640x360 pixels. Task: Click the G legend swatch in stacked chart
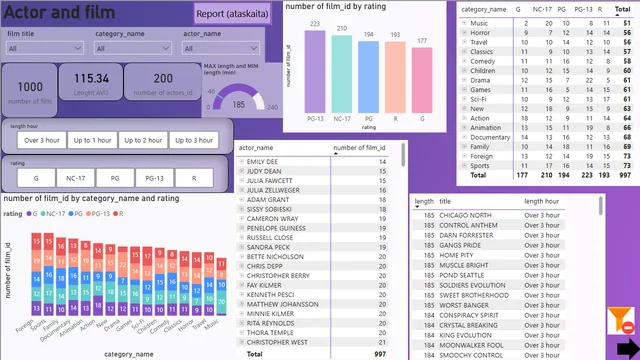(29, 213)
